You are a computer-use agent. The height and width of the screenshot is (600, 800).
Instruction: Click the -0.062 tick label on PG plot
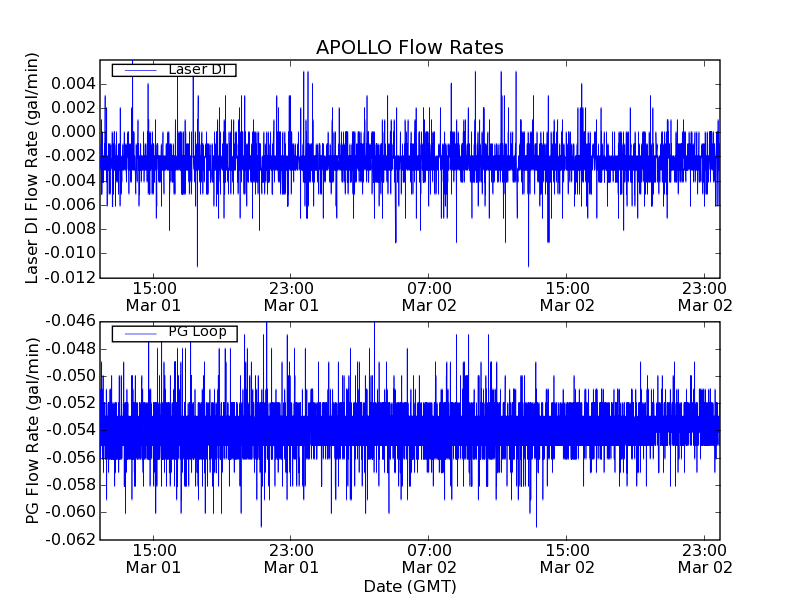(70, 539)
